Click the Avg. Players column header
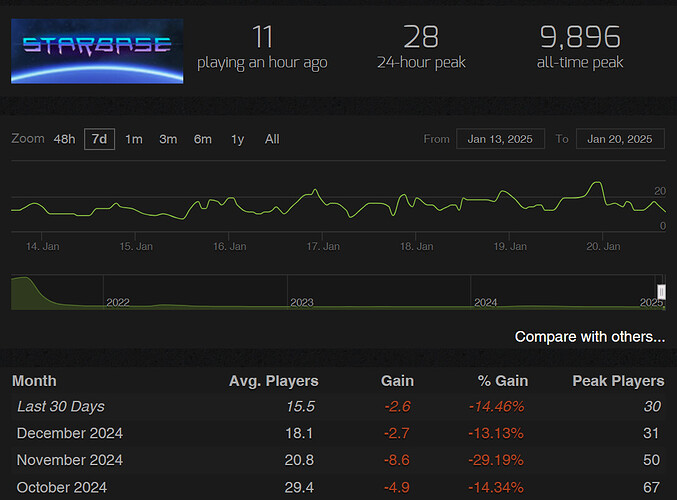 (x=273, y=381)
